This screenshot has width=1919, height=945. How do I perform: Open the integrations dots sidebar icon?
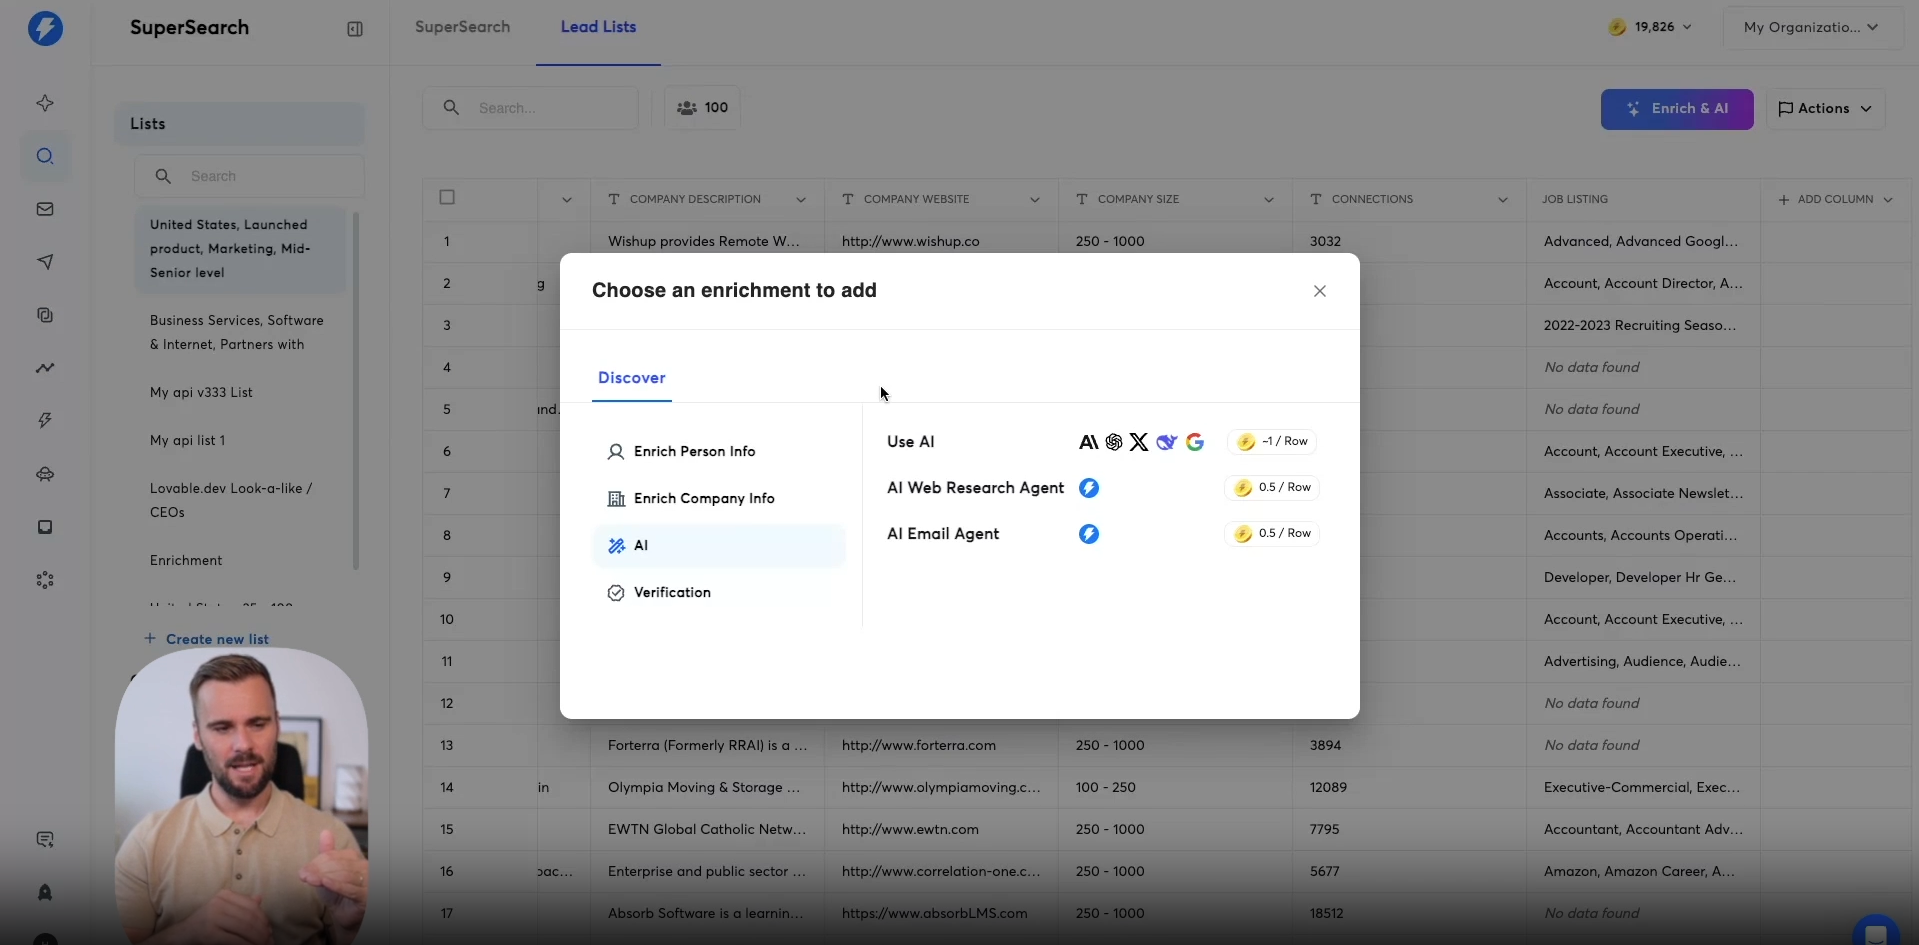(45, 580)
